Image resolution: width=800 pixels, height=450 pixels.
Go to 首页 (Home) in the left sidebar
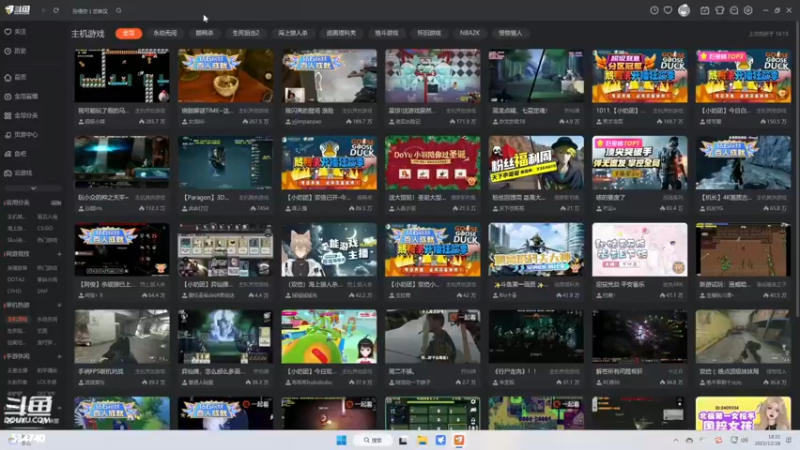point(16,77)
